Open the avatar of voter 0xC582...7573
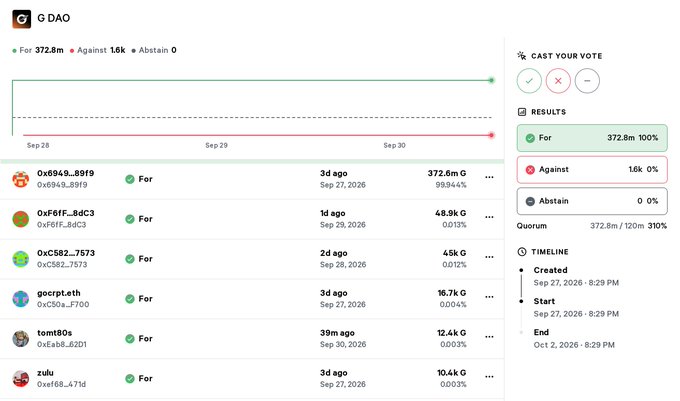Image resolution: width=680 pixels, height=401 pixels. pos(20,259)
